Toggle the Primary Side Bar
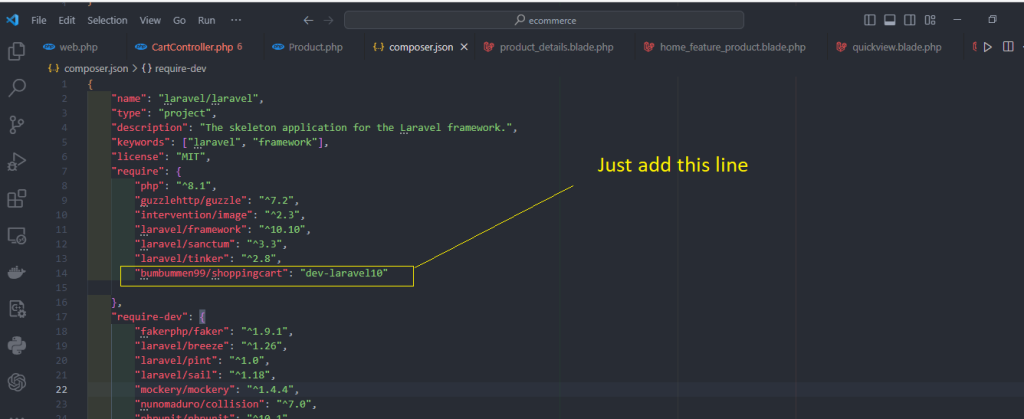Image resolution: width=1024 pixels, height=419 pixels. click(869, 20)
